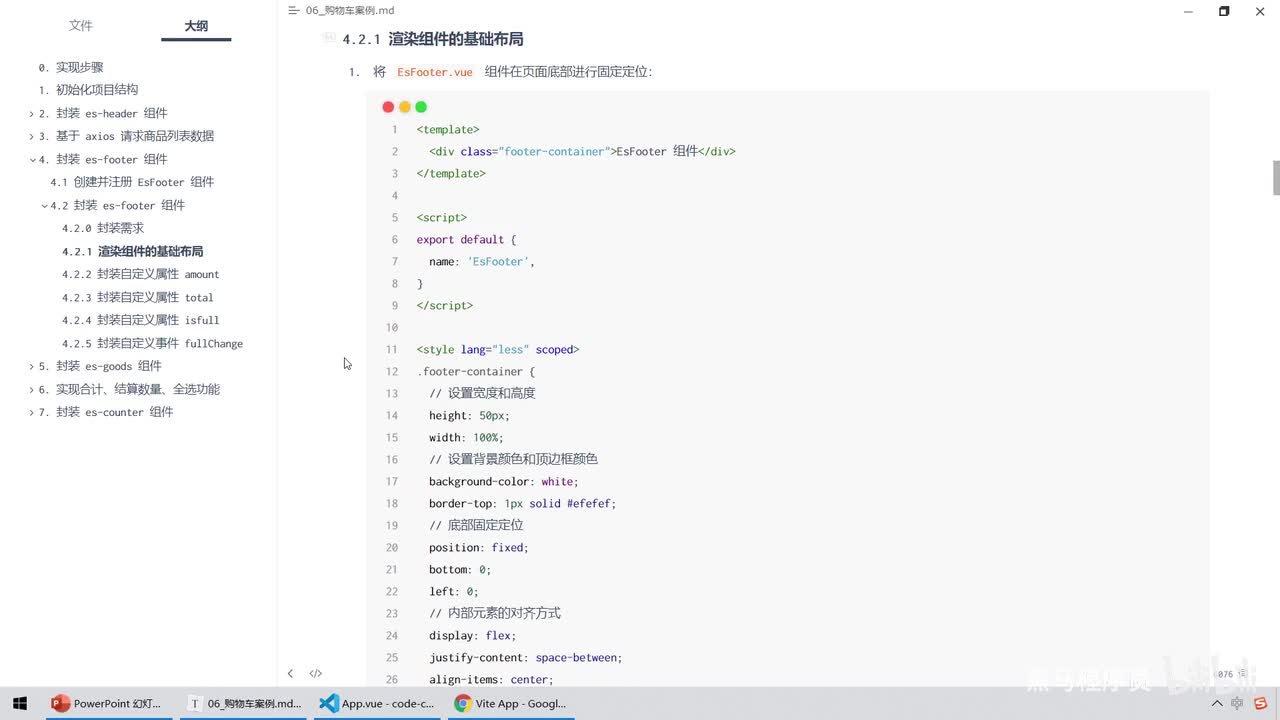Viewport: 1280px width, 720px height.
Task: Collapse the 4. 封装 es-footer 组件 node
Action: tap(31, 160)
